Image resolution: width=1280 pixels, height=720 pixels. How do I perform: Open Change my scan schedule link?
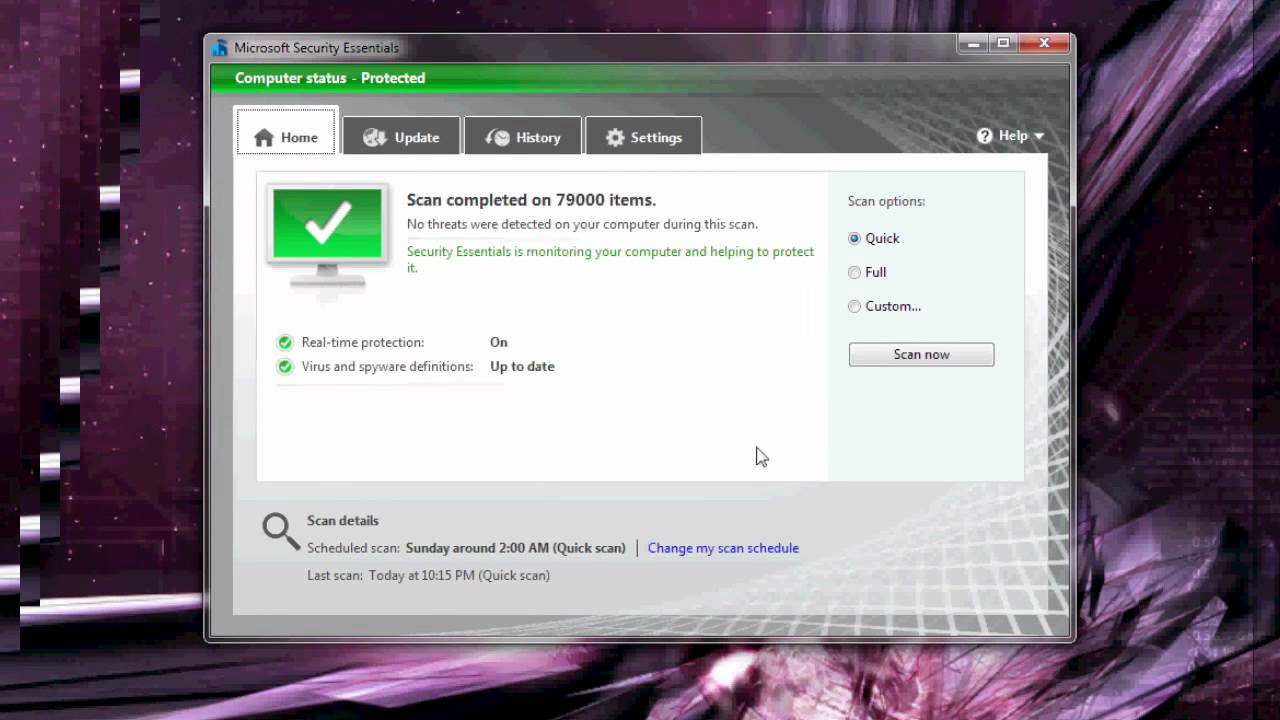(x=723, y=548)
